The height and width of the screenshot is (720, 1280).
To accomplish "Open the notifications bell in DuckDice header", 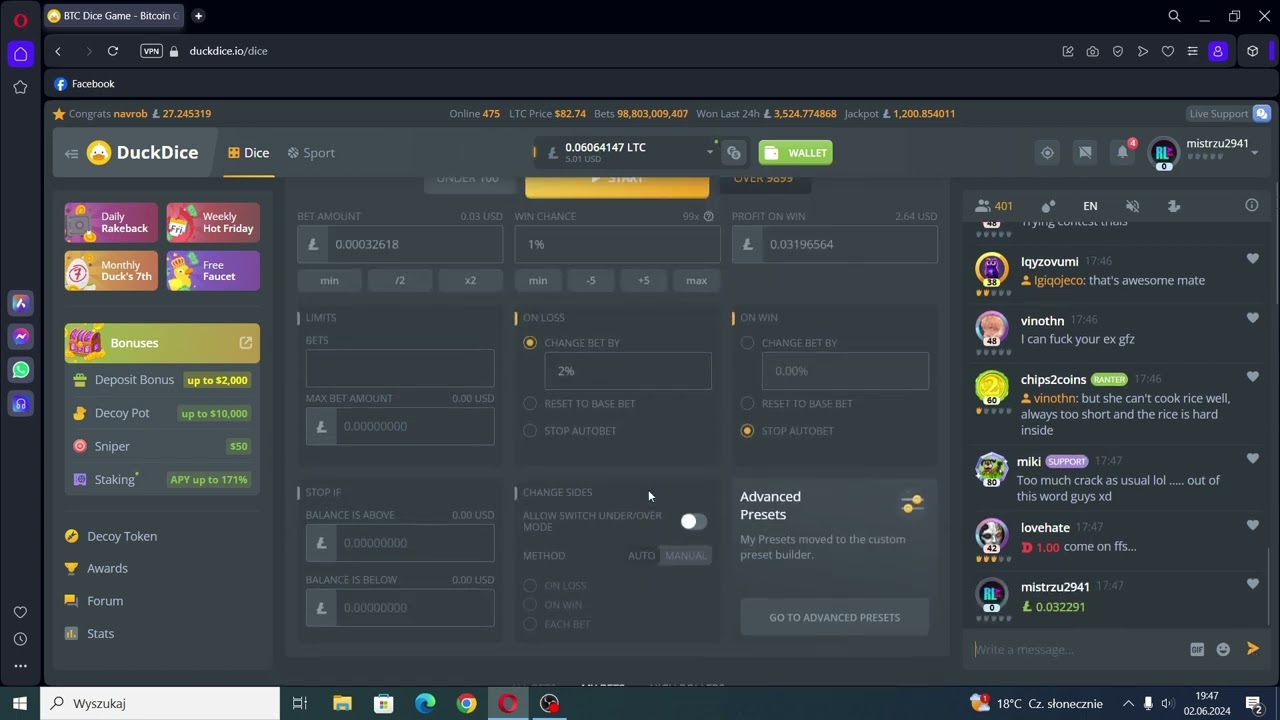I will point(1123,152).
